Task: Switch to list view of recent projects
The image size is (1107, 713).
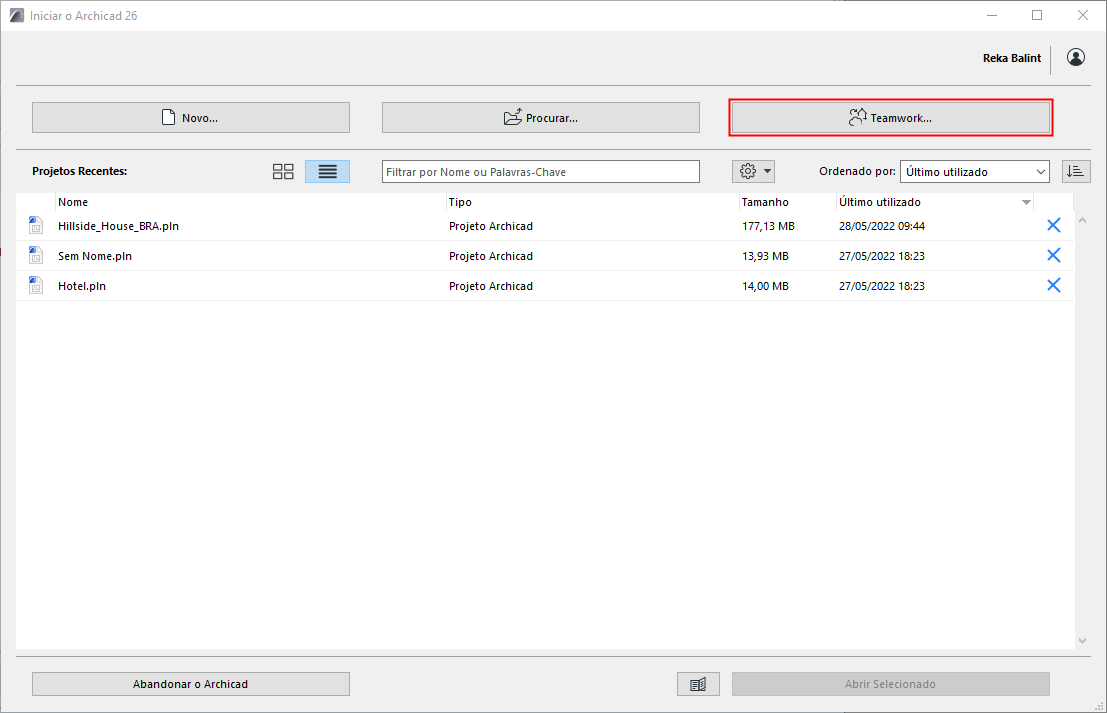Action: pos(328,172)
